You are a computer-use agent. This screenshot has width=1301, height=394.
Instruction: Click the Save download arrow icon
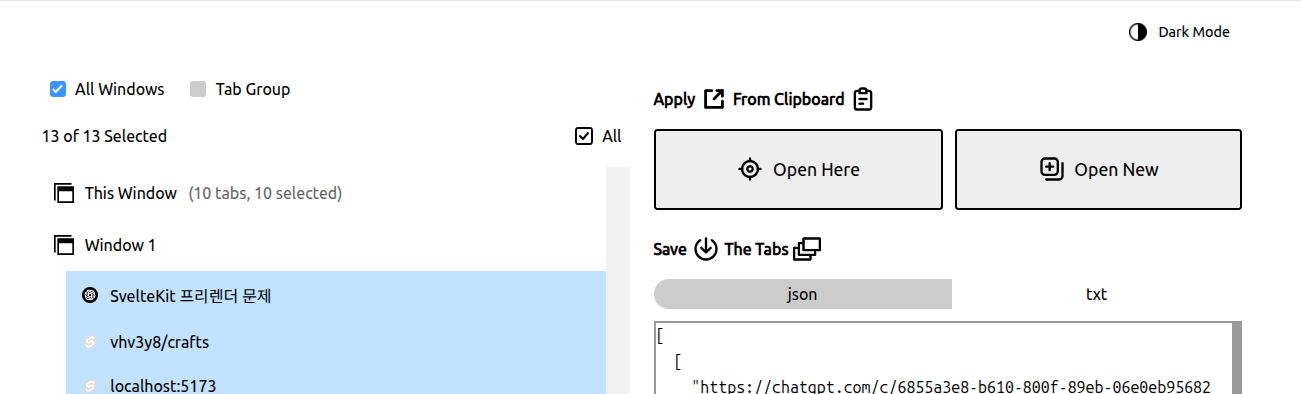tap(706, 249)
